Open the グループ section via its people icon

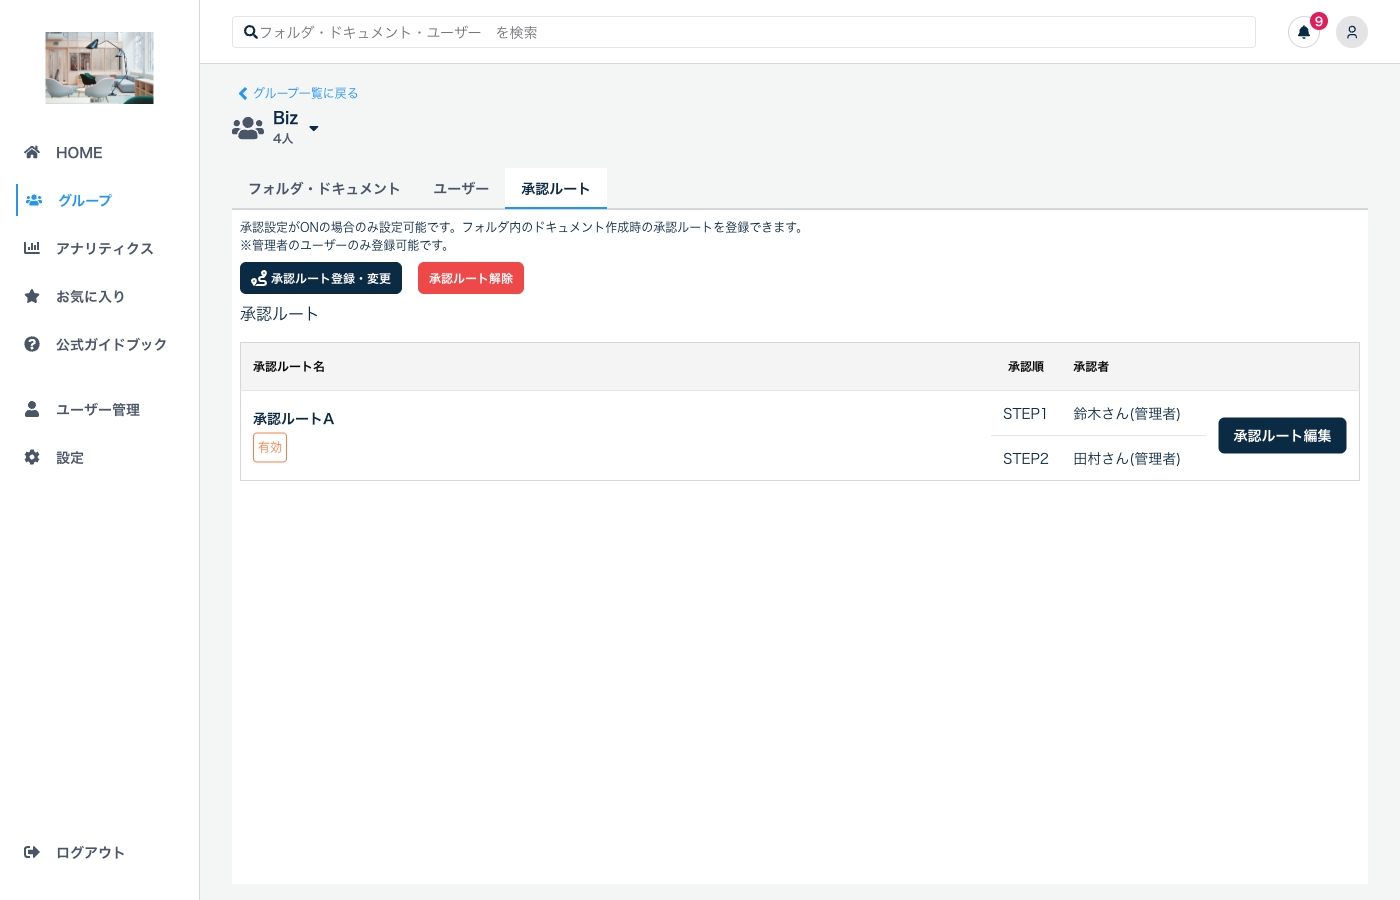33,200
